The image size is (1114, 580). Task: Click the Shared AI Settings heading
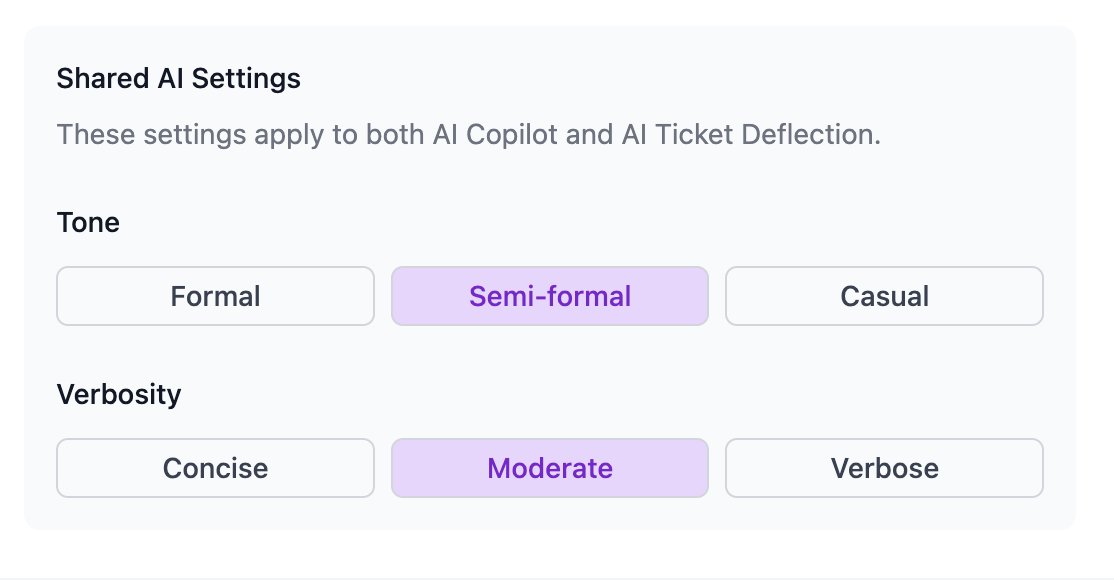pos(178,79)
